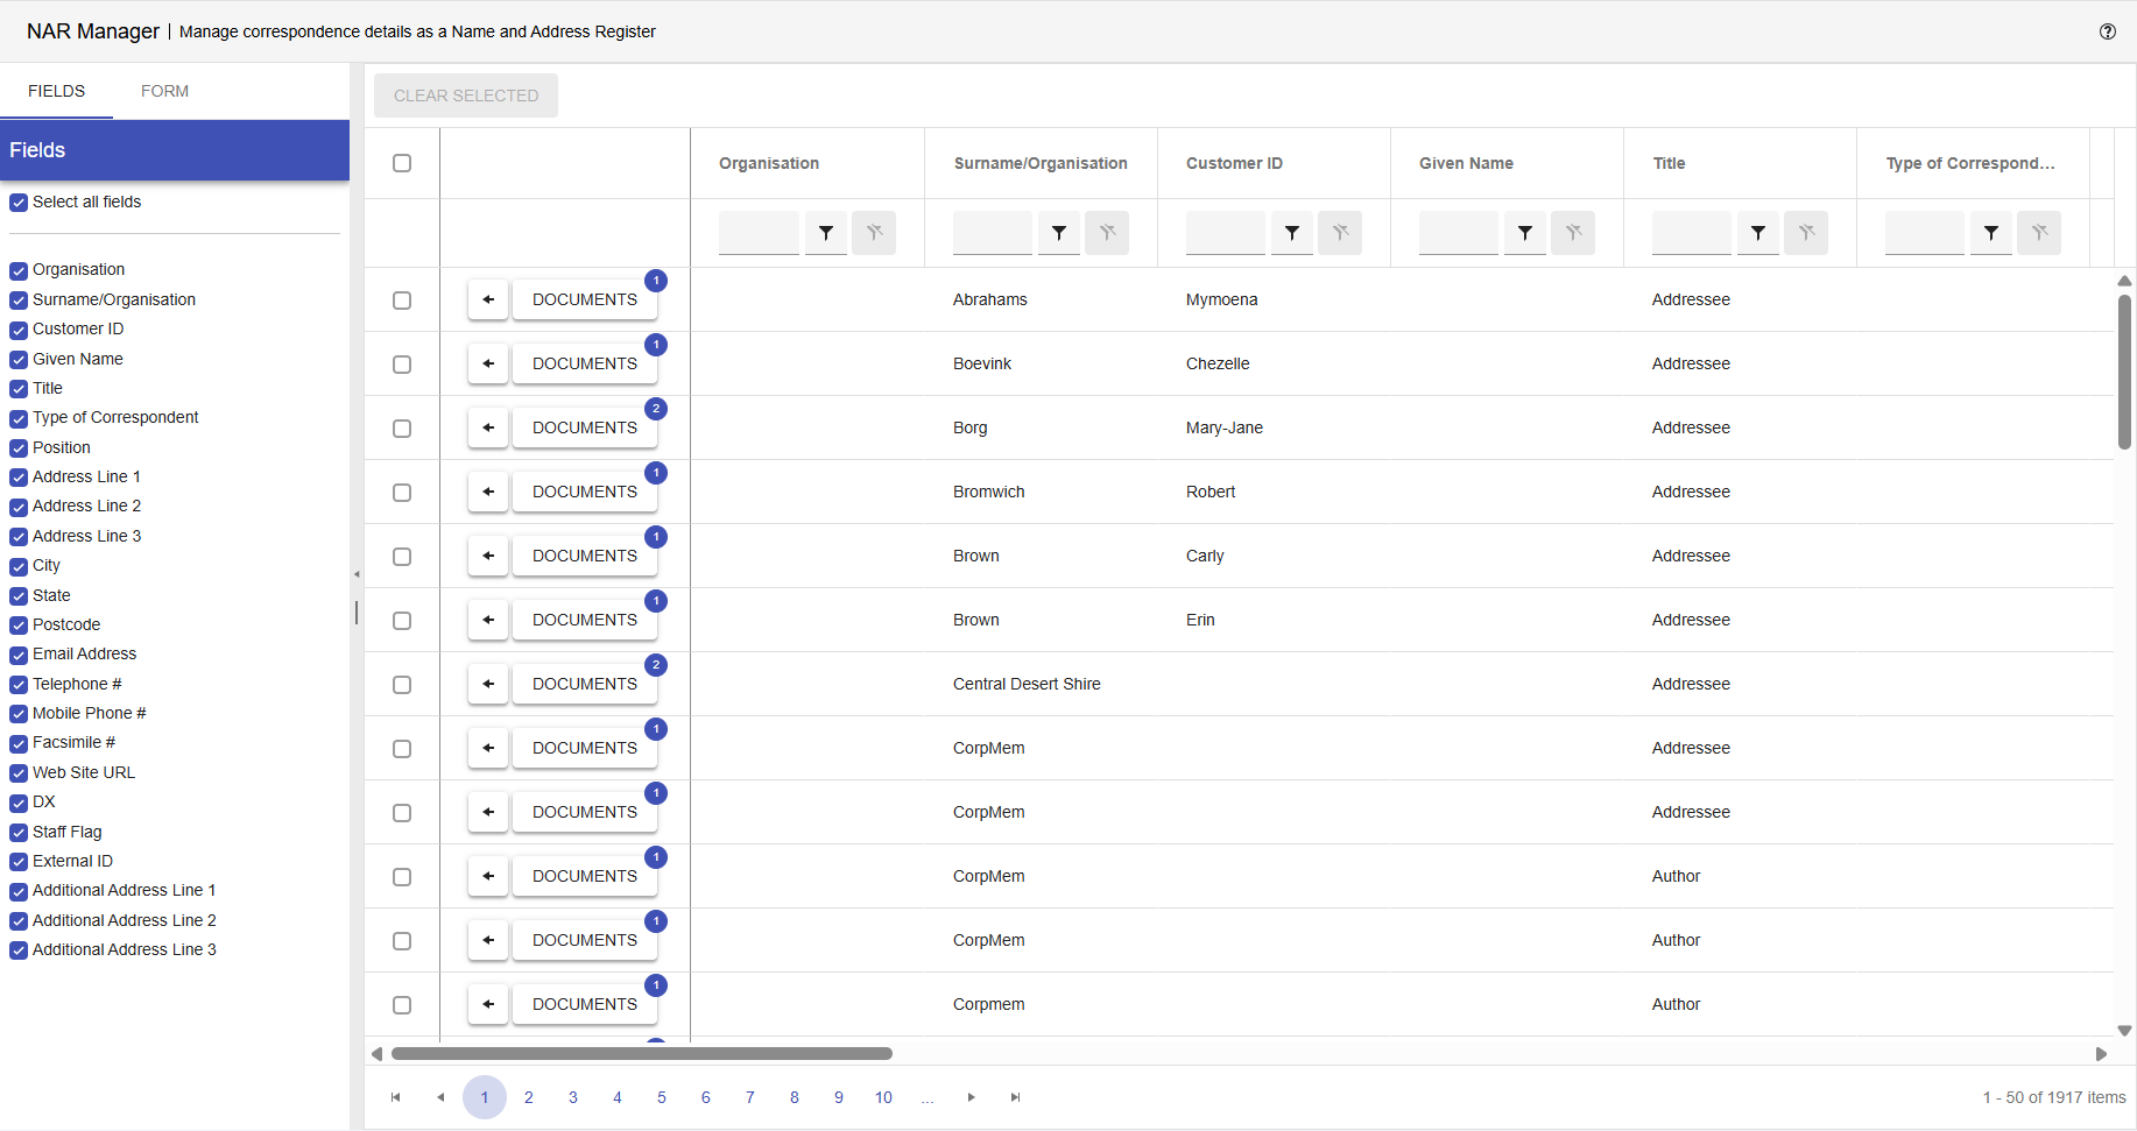This screenshot has width=2137, height=1131.
Task: Collapse the Fields side panel with the small arrow
Action: (357, 575)
